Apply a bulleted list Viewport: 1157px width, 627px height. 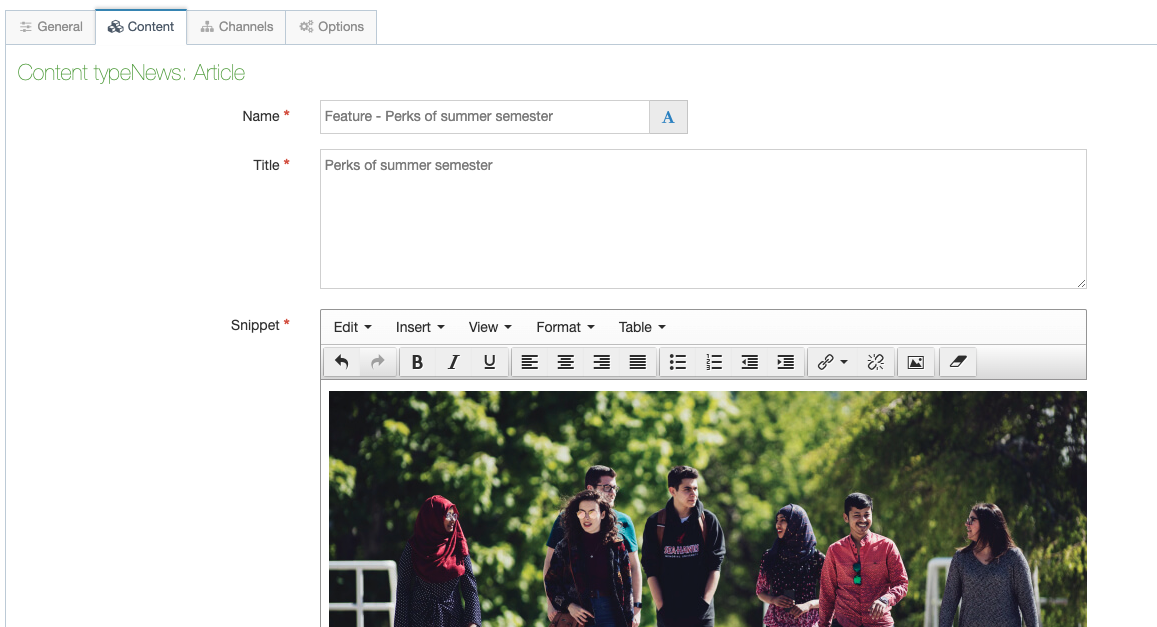click(677, 362)
